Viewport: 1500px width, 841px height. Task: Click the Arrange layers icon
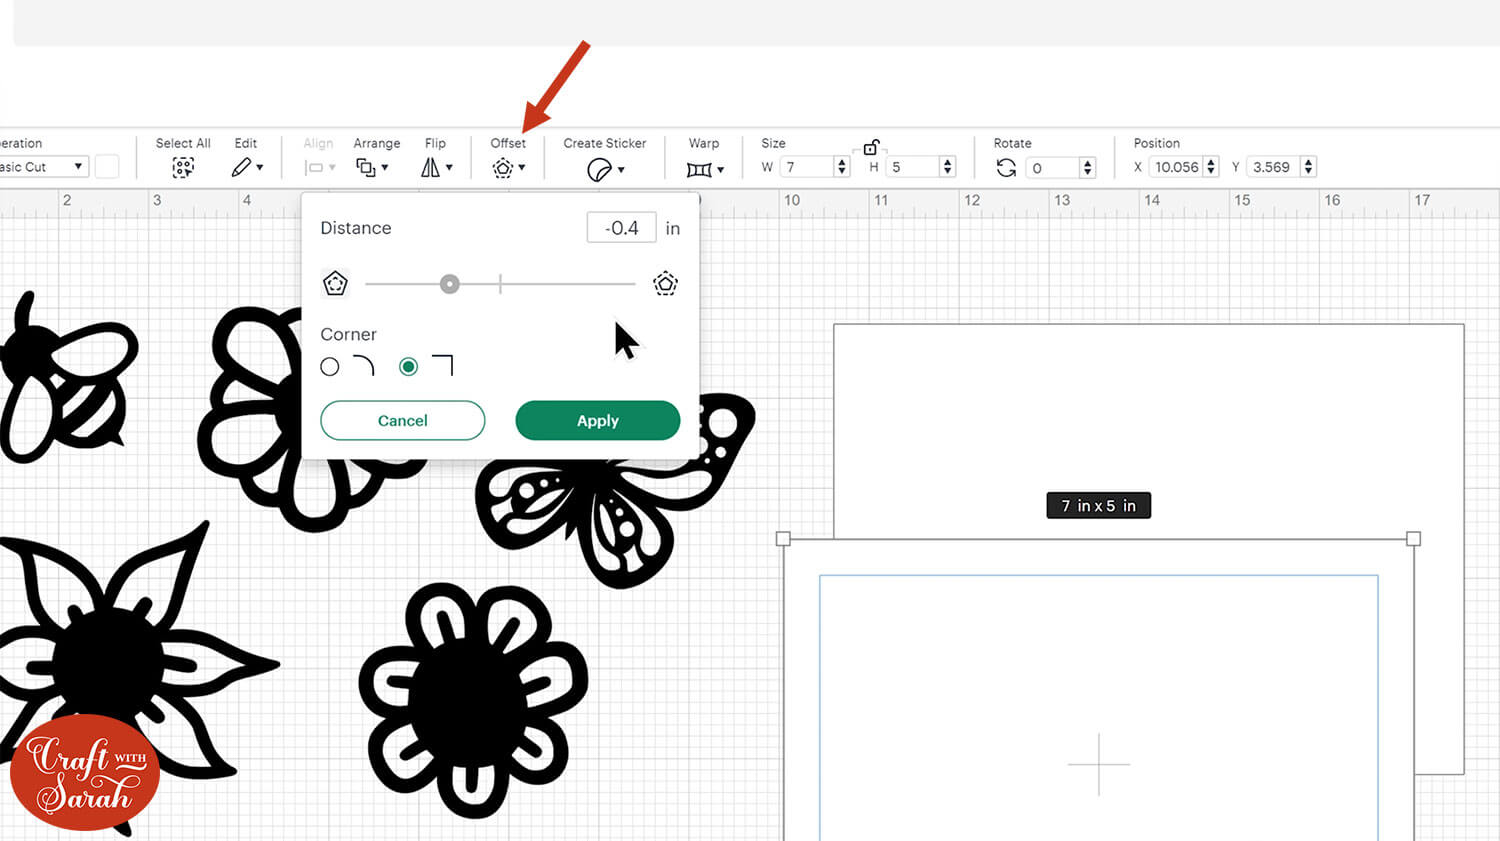point(366,167)
